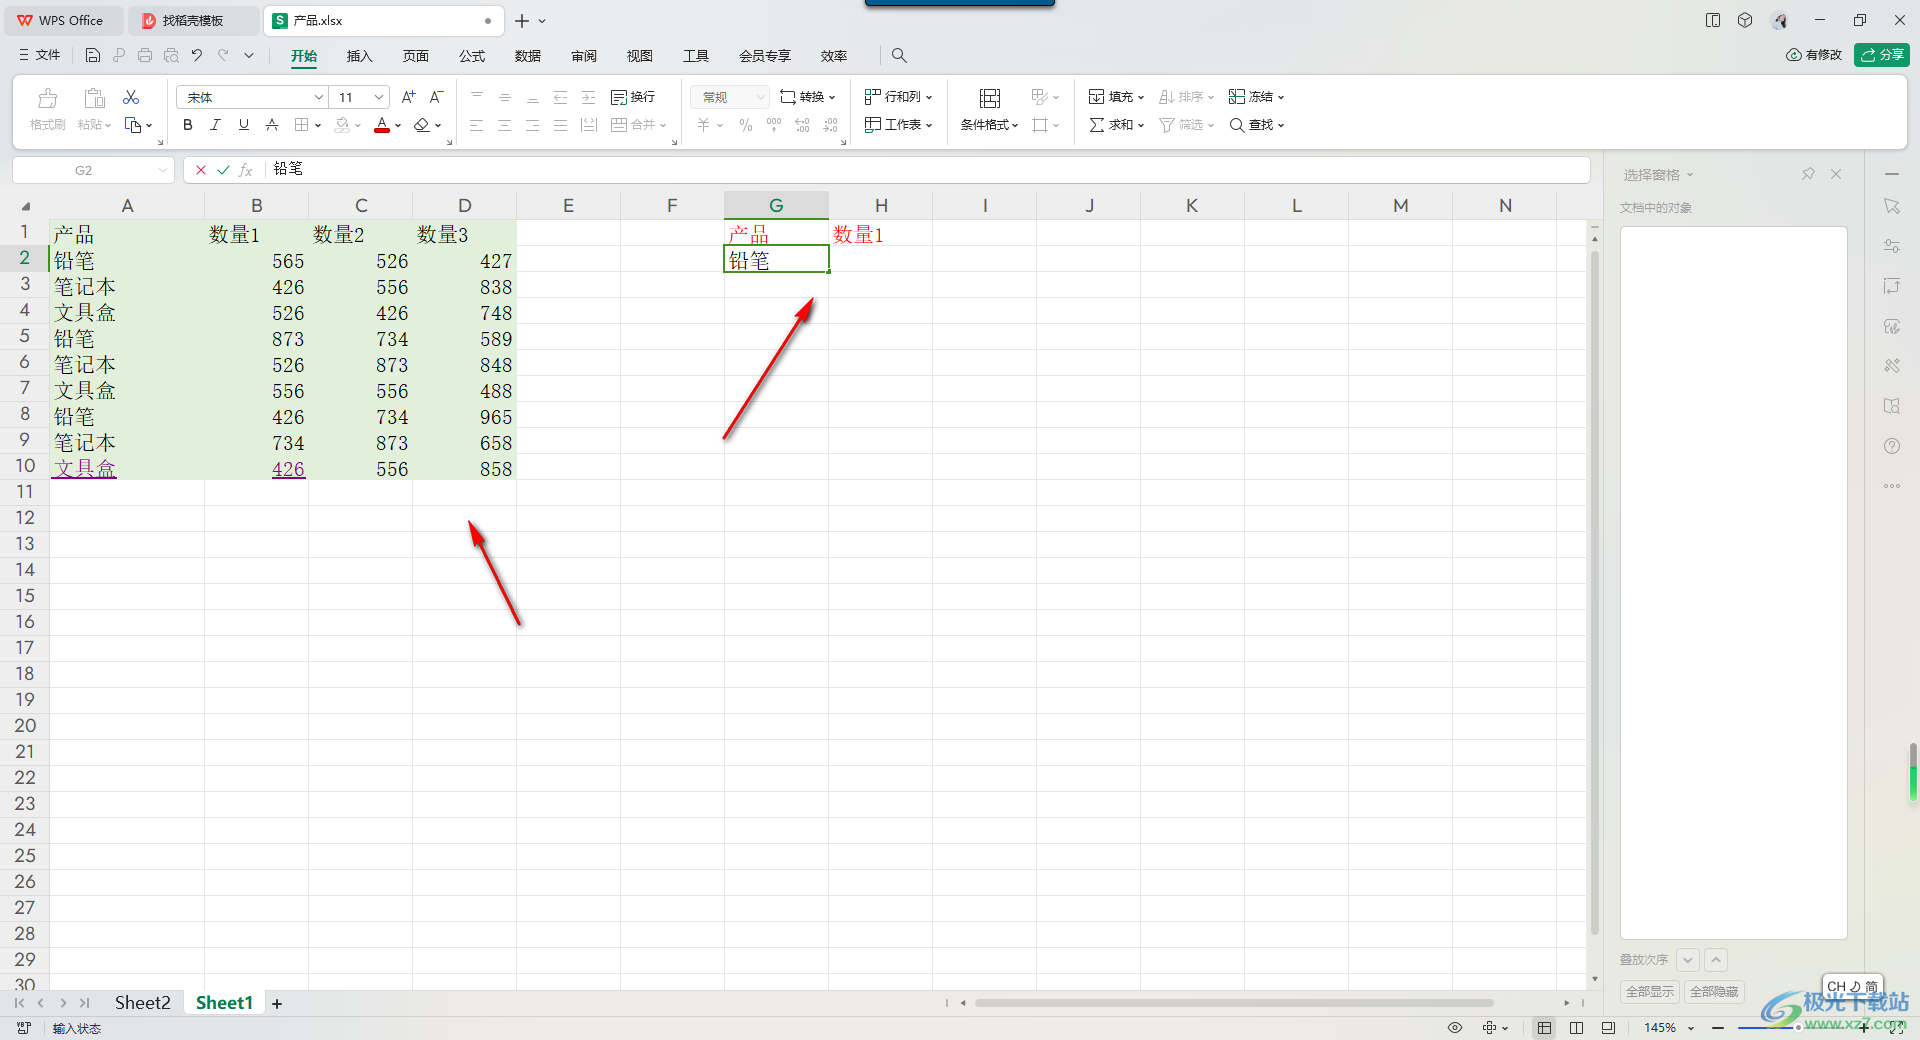Apply underline formatting

point(243,125)
